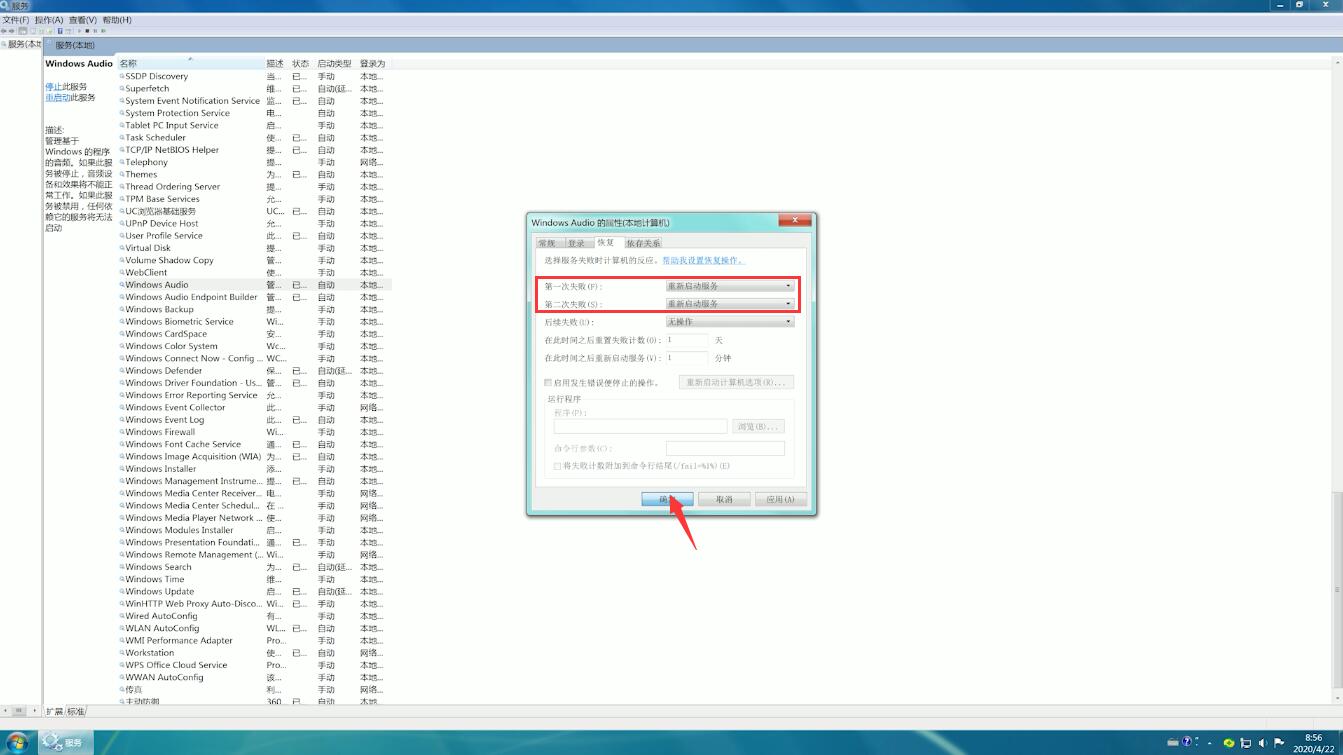Open the 第一次失败 dropdown
This screenshot has width=1343, height=755.
pos(730,286)
